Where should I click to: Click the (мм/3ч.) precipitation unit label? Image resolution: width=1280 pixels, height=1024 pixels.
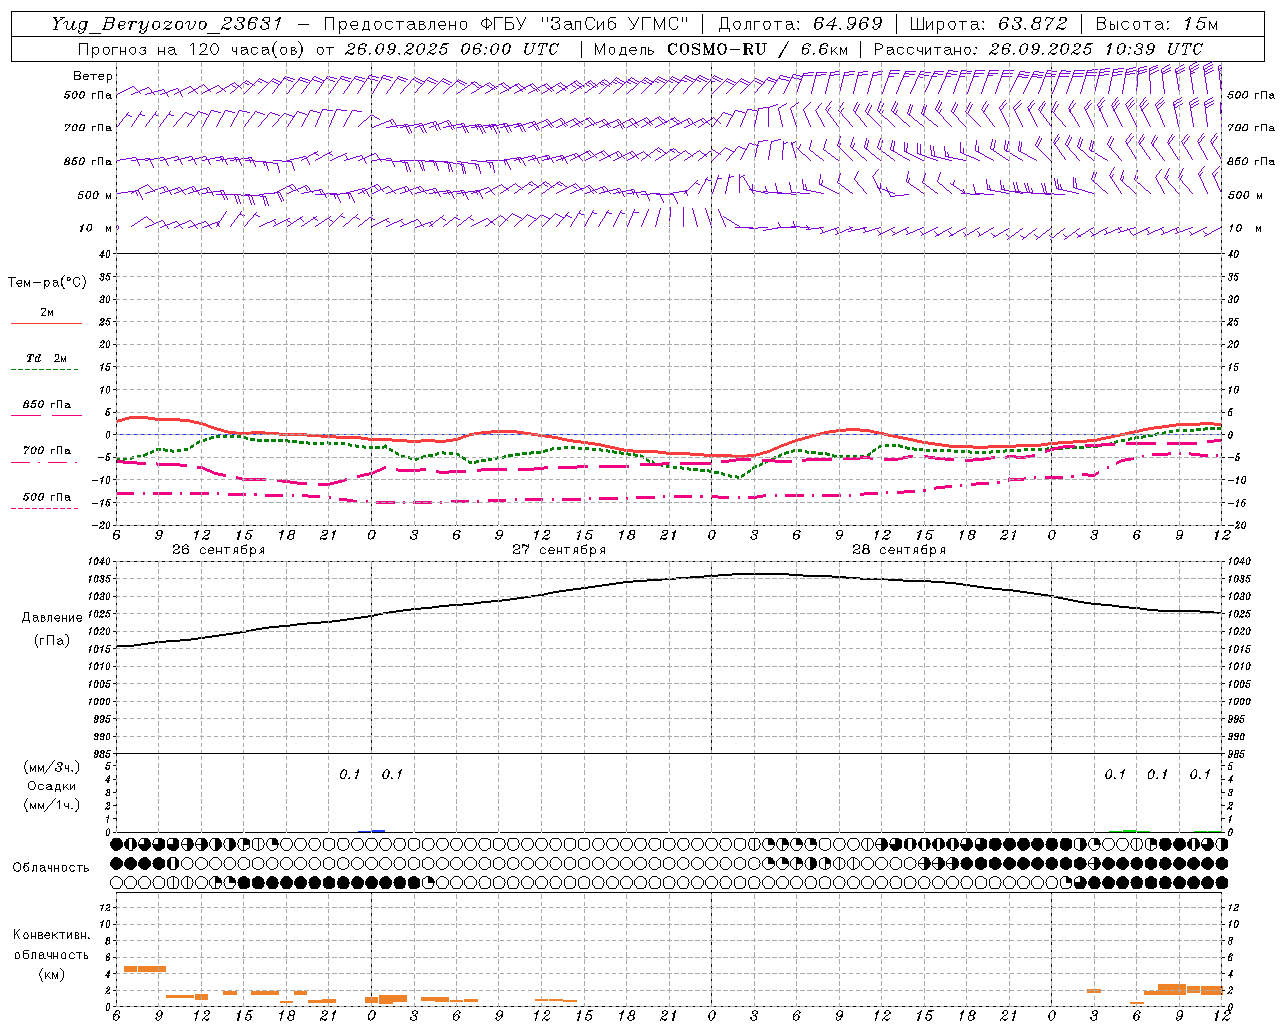[x=52, y=768]
